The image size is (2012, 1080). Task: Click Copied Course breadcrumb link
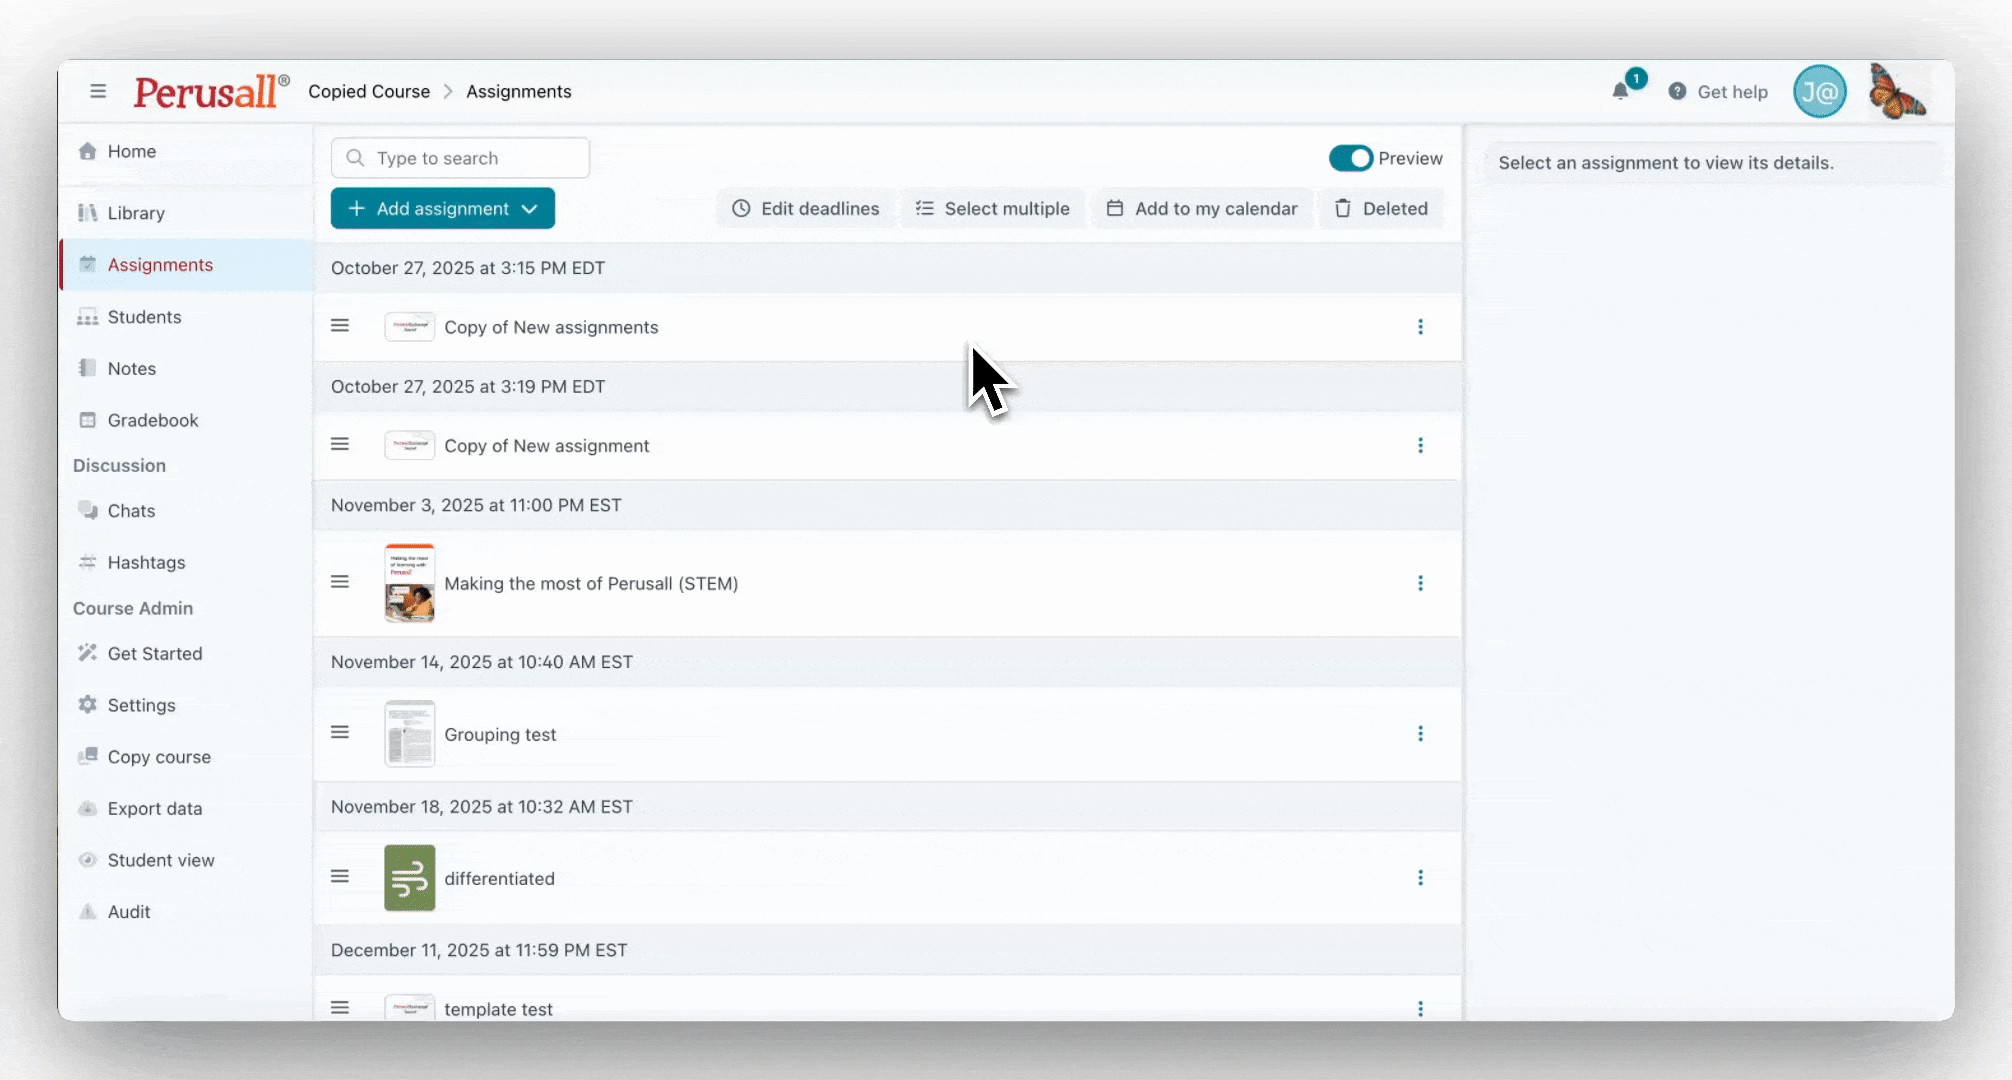(x=369, y=91)
